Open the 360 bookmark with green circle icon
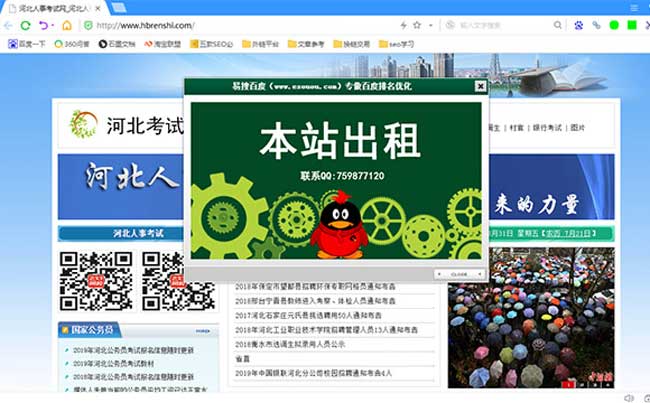This screenshot has width=650, height=403. (72, 44)
